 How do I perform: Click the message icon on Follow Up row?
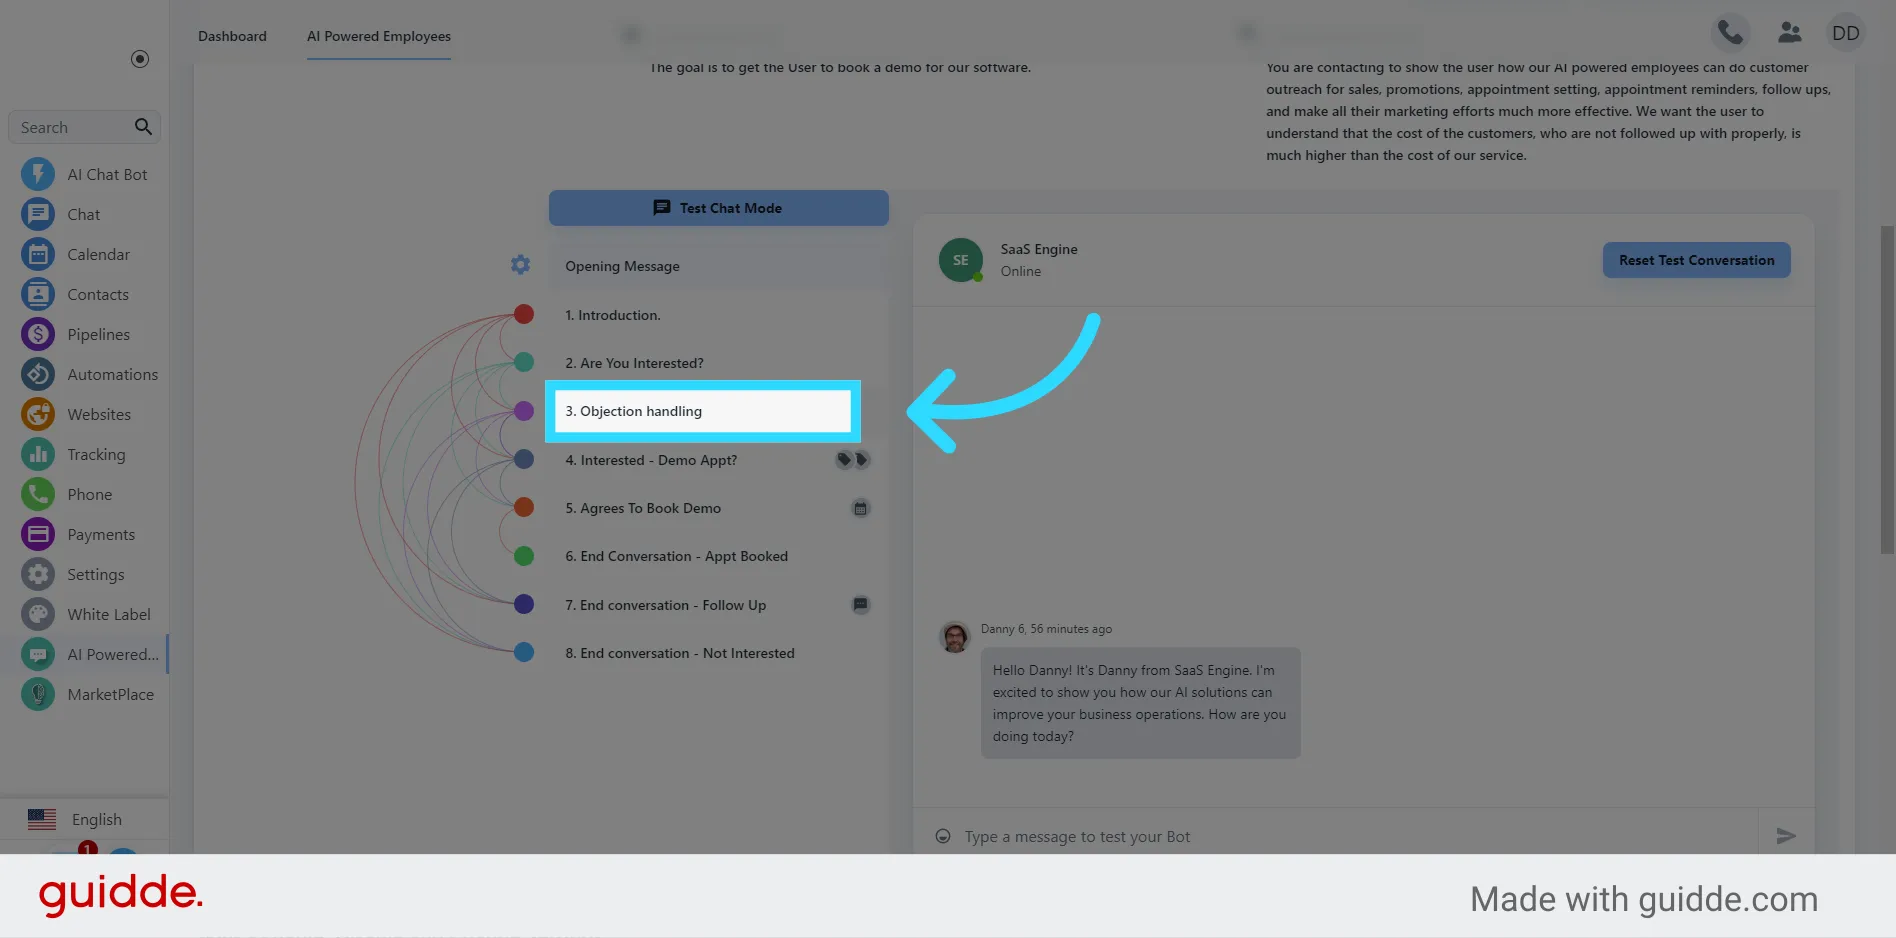point(860,604)
